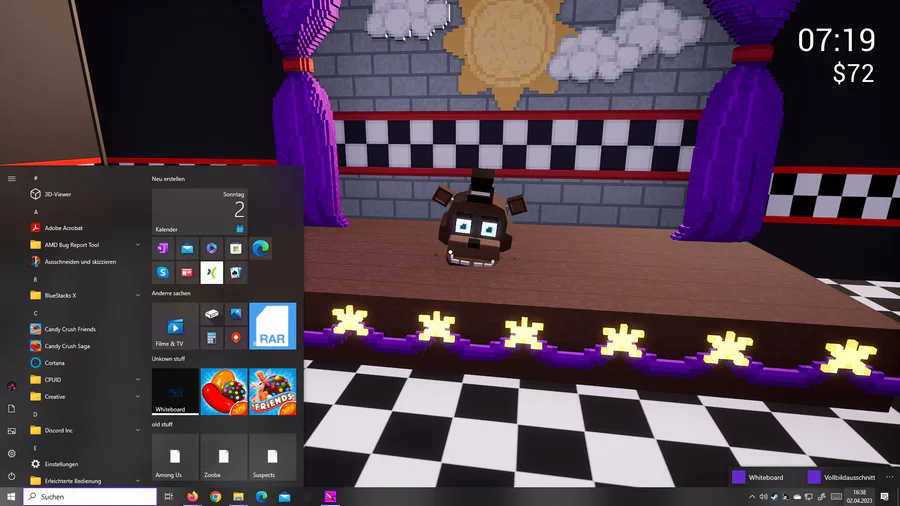Launch Cortana from app list
Viewport: 900px width, 506px height.
(85, 363)
